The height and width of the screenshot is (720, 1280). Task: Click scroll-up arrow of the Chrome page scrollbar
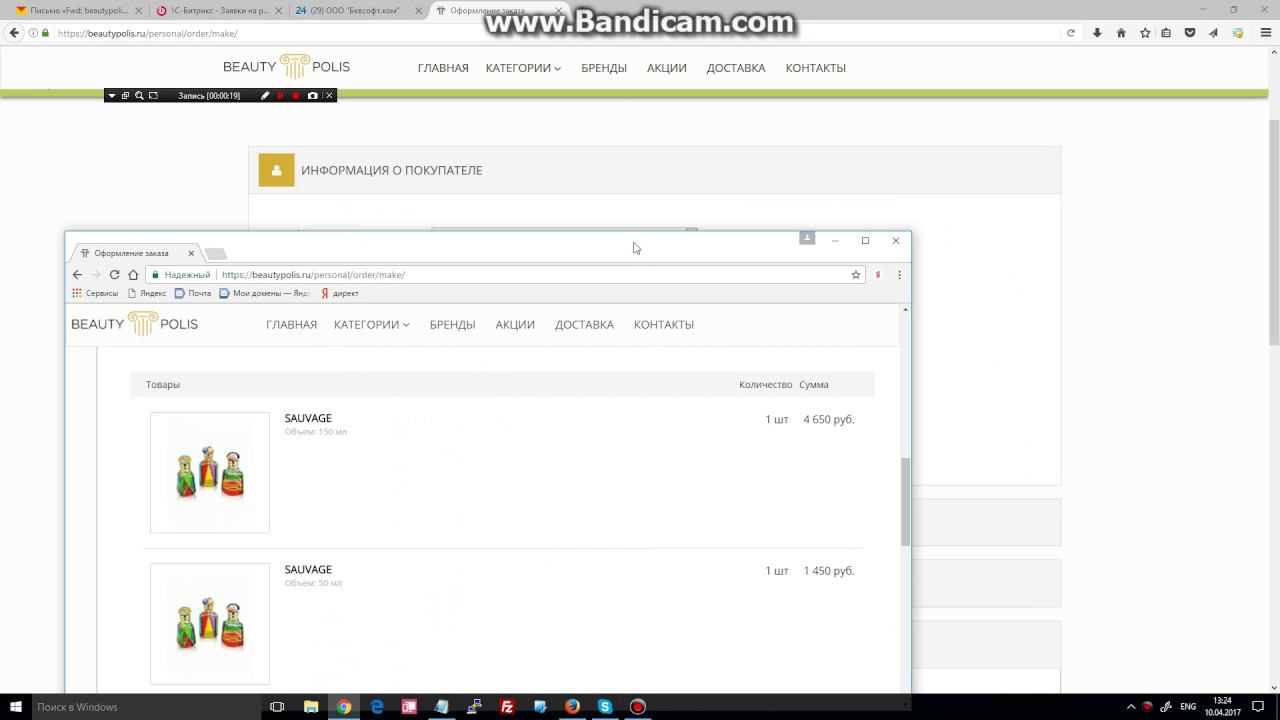(x=905, y=310)
